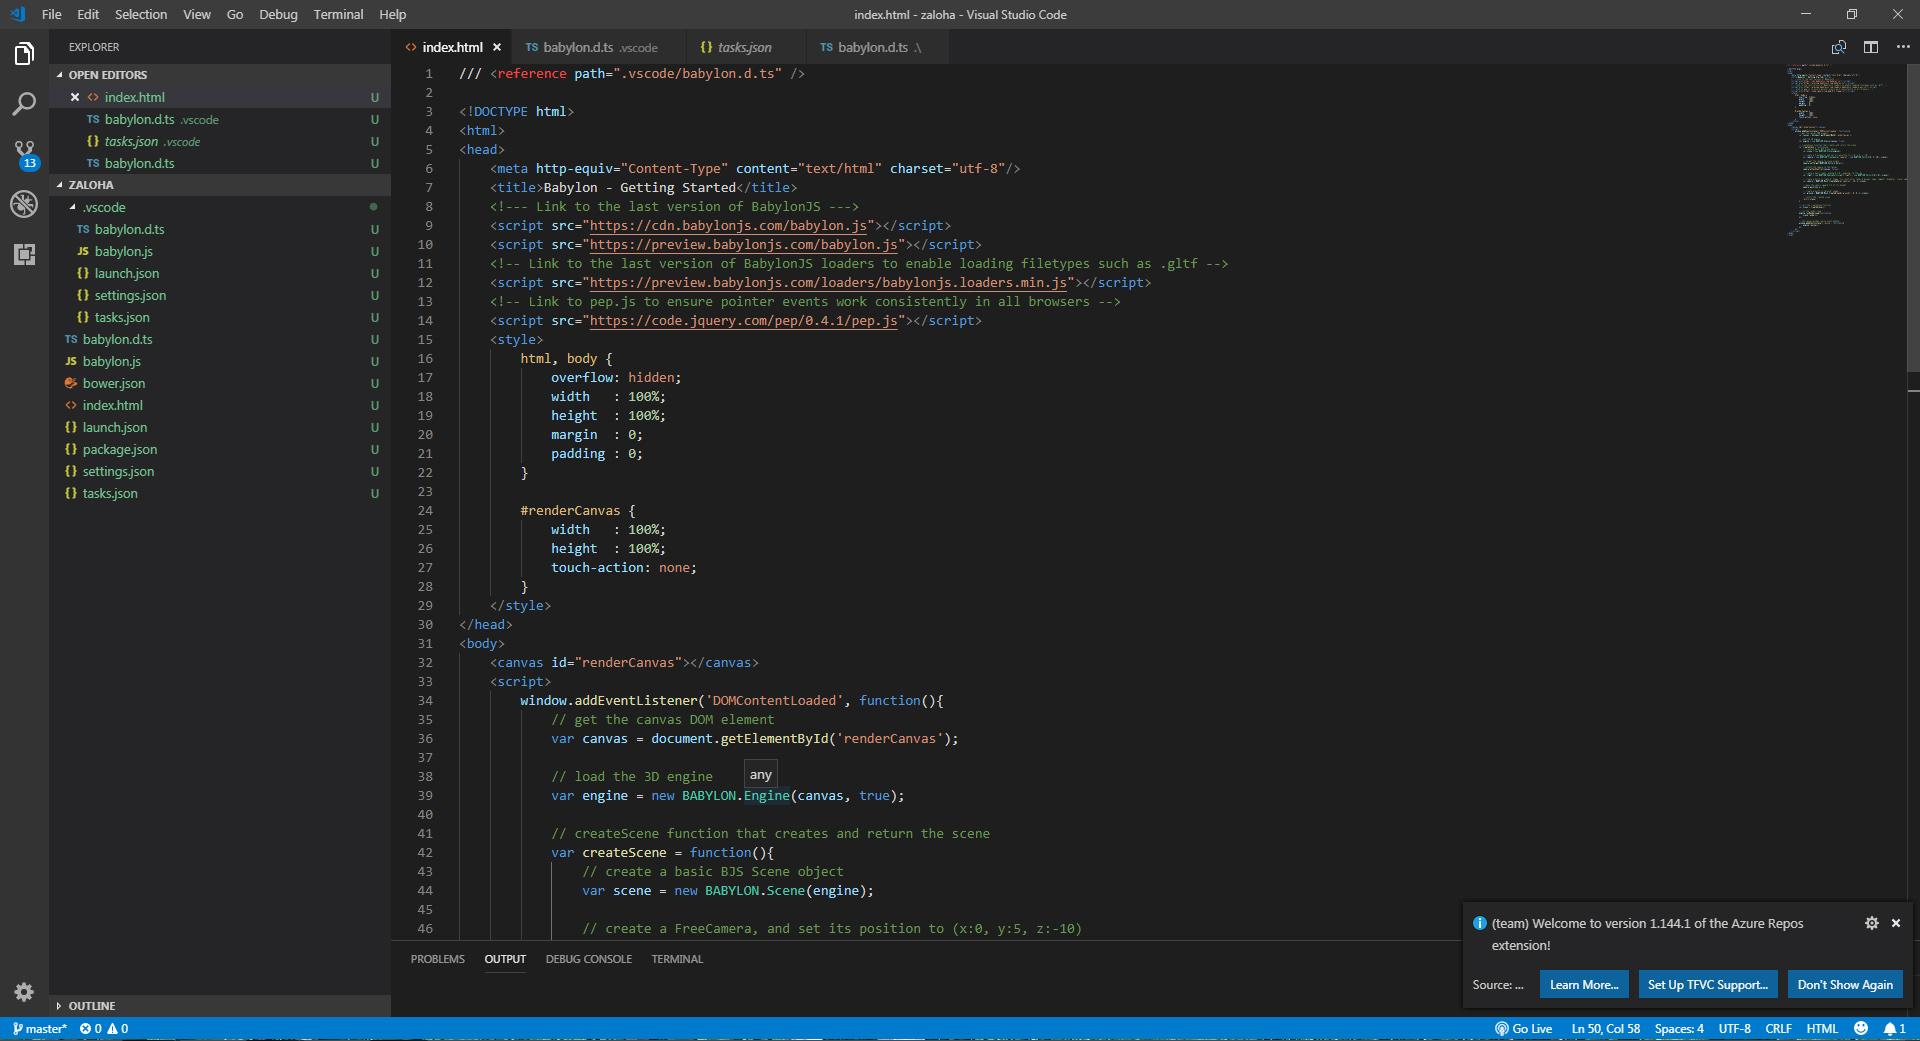The width and height of the screenshot is (1920, 1041).
Task: Click the Learn More button
Action: [1584, 984]
